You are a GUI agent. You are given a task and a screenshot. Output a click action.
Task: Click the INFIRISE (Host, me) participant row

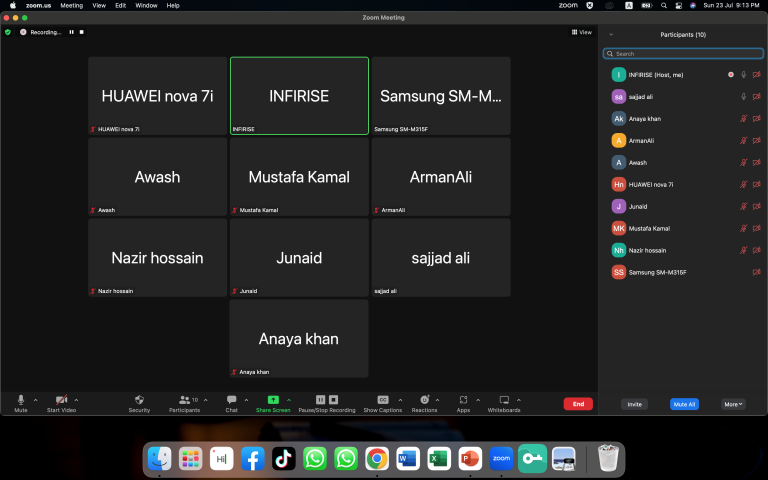click(x=683, y=75)
